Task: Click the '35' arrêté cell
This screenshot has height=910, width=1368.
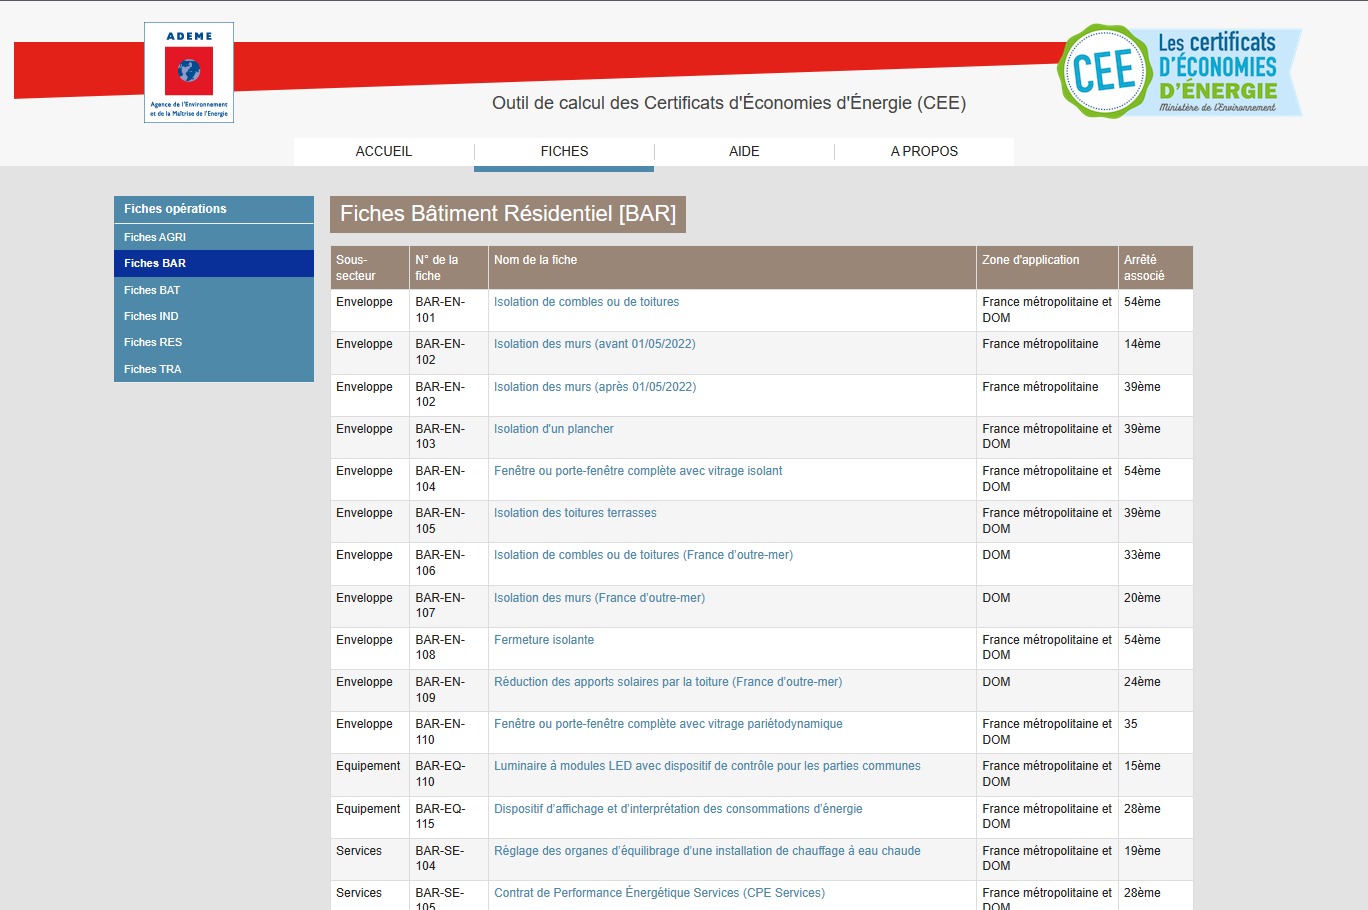Action: pos(1155,732)
